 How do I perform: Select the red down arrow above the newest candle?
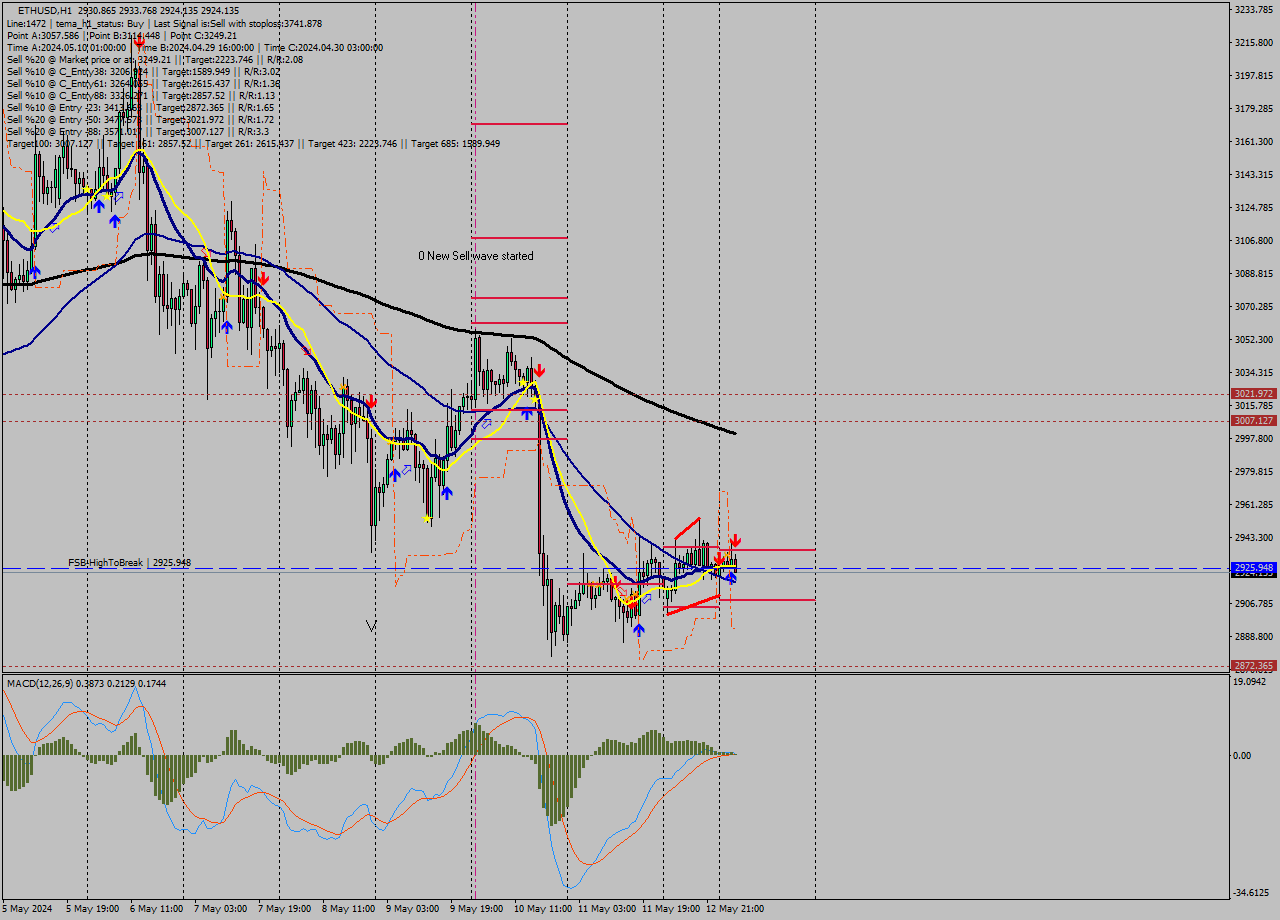pyautogui.click(x=736, y=540)
